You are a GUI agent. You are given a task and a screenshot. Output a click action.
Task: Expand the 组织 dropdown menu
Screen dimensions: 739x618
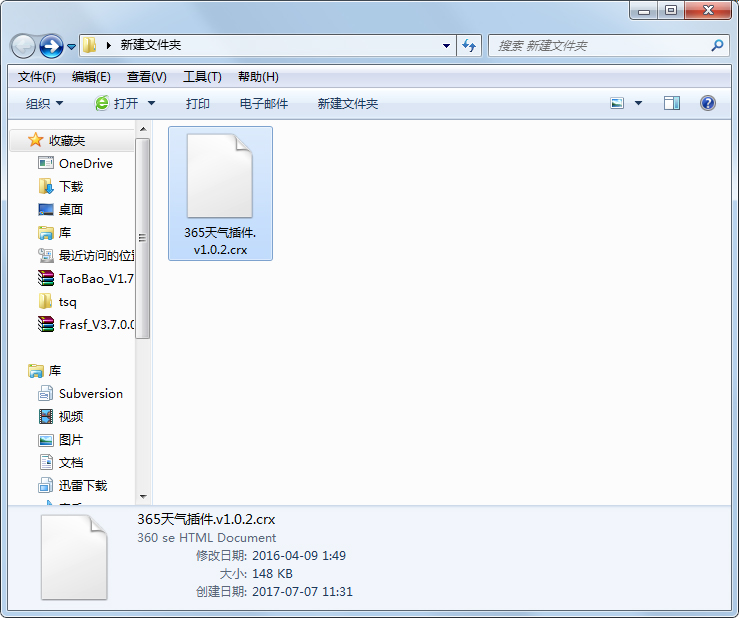(x=45, y=103)
